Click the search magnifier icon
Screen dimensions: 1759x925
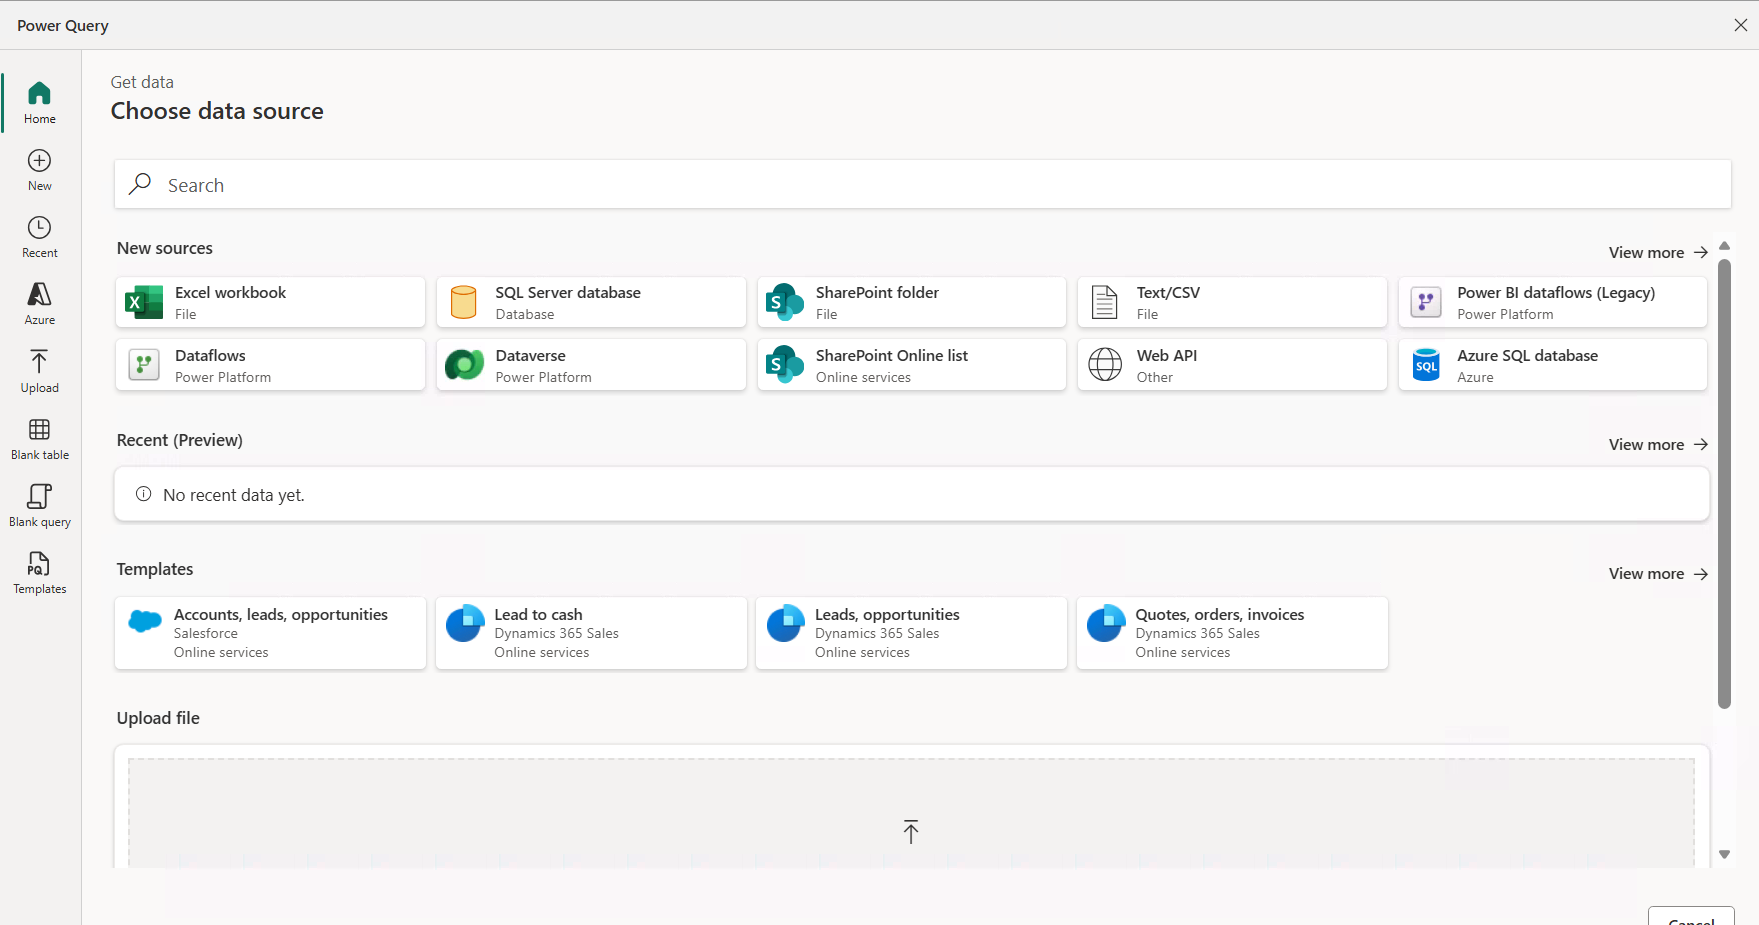coord(140,184)
